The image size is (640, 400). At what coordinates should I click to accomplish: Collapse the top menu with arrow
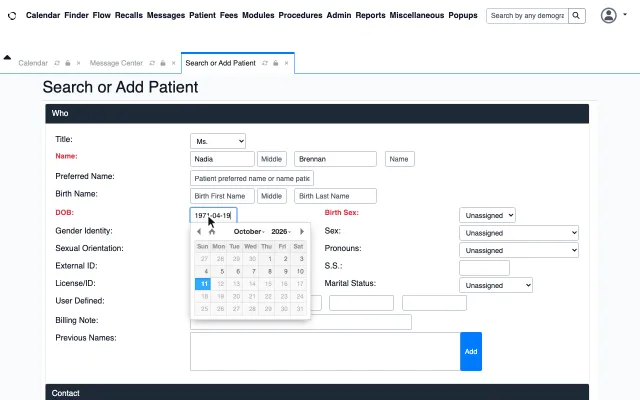[x=7, y=58]
